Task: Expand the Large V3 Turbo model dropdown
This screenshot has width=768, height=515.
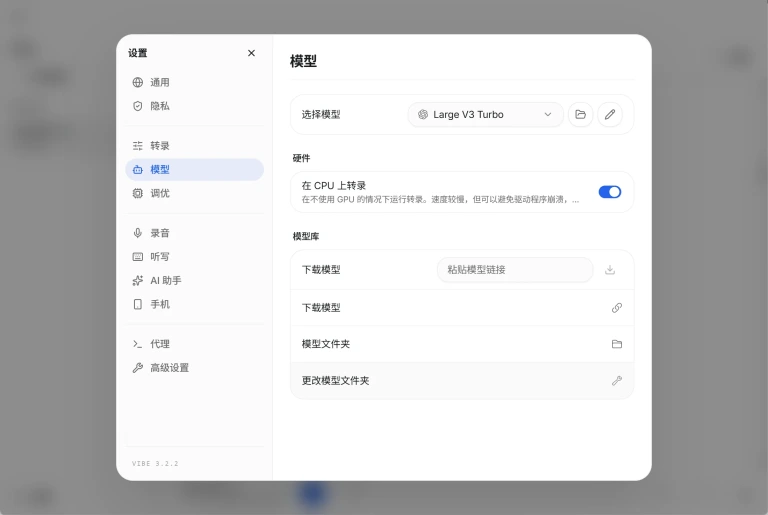Action: [x=485, y=114]
